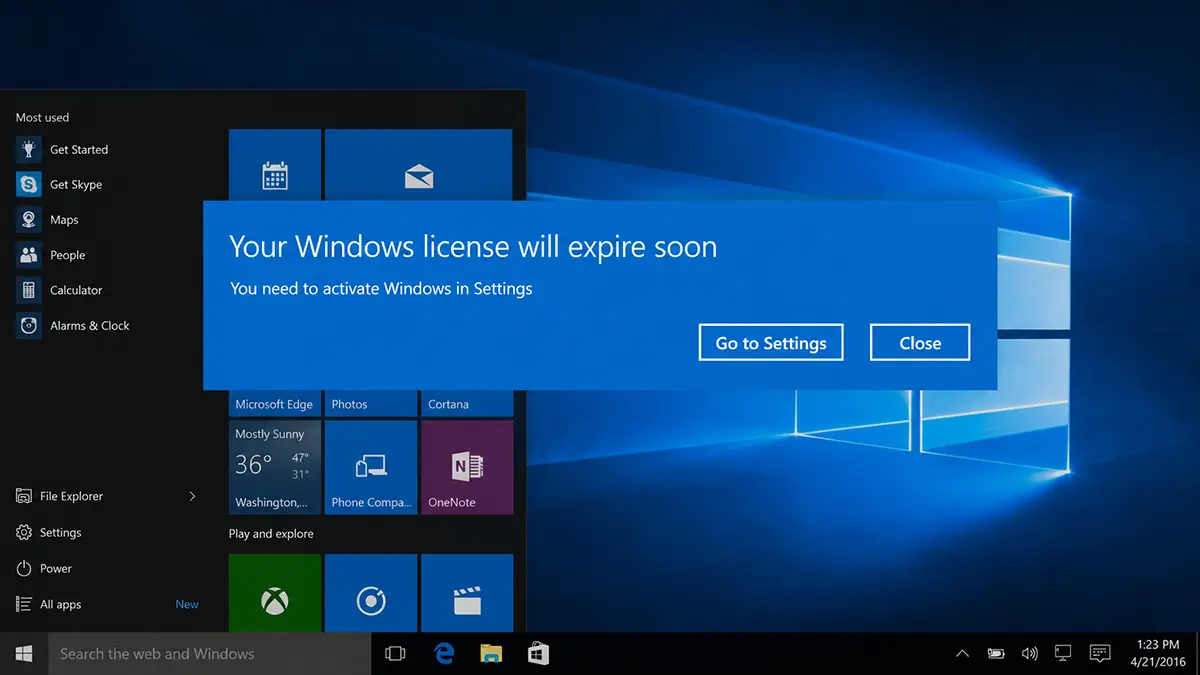Open the network icon in tray
This screenshot has height=675, width=1200.
tap(1063, 654)
